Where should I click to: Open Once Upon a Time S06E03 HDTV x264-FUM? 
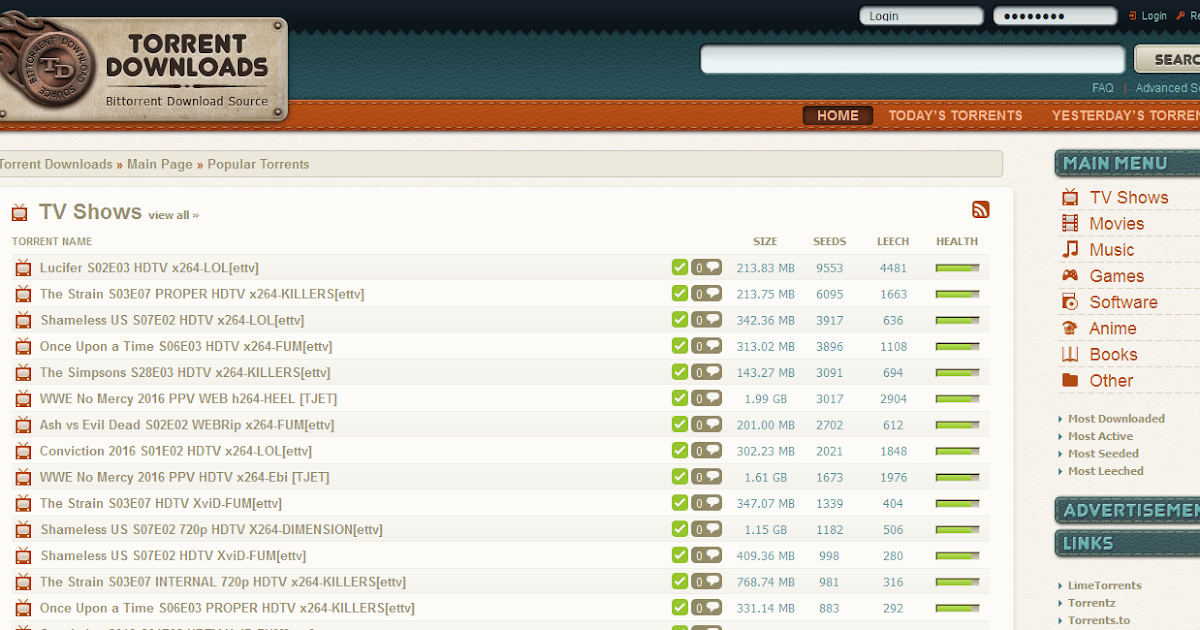click(186, 346)
